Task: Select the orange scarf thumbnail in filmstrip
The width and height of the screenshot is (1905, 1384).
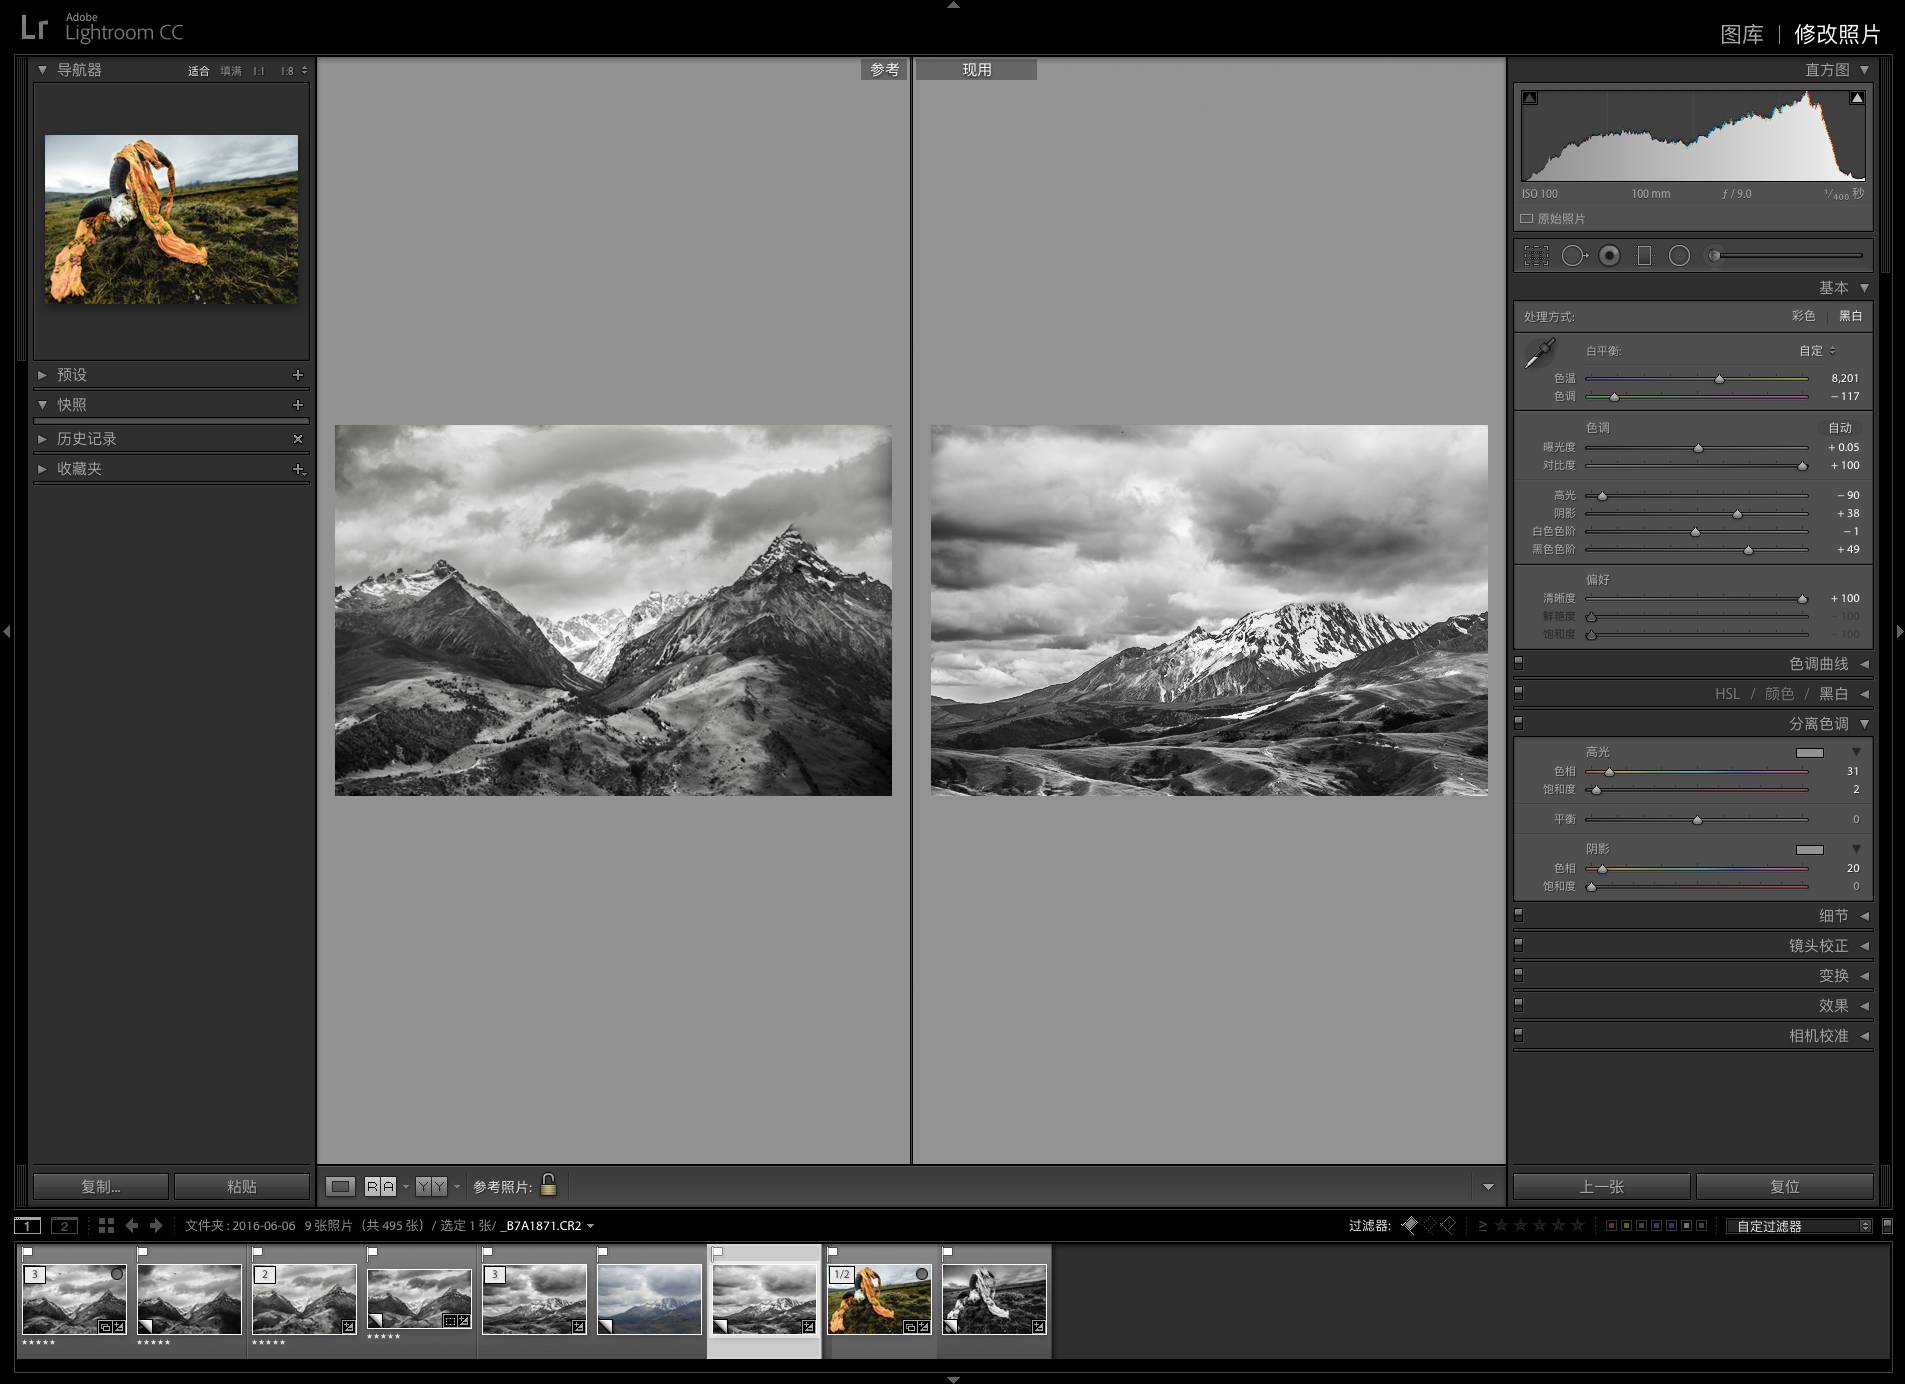Action: pos(879,1298)
